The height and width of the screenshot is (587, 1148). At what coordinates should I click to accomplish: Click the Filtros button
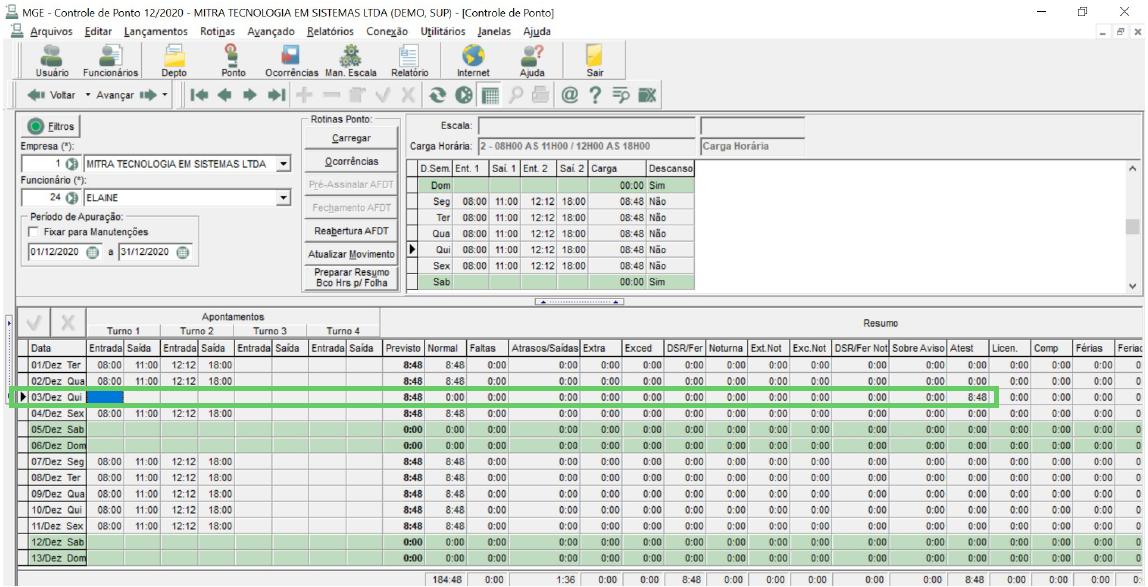click(x=51, y=126)
